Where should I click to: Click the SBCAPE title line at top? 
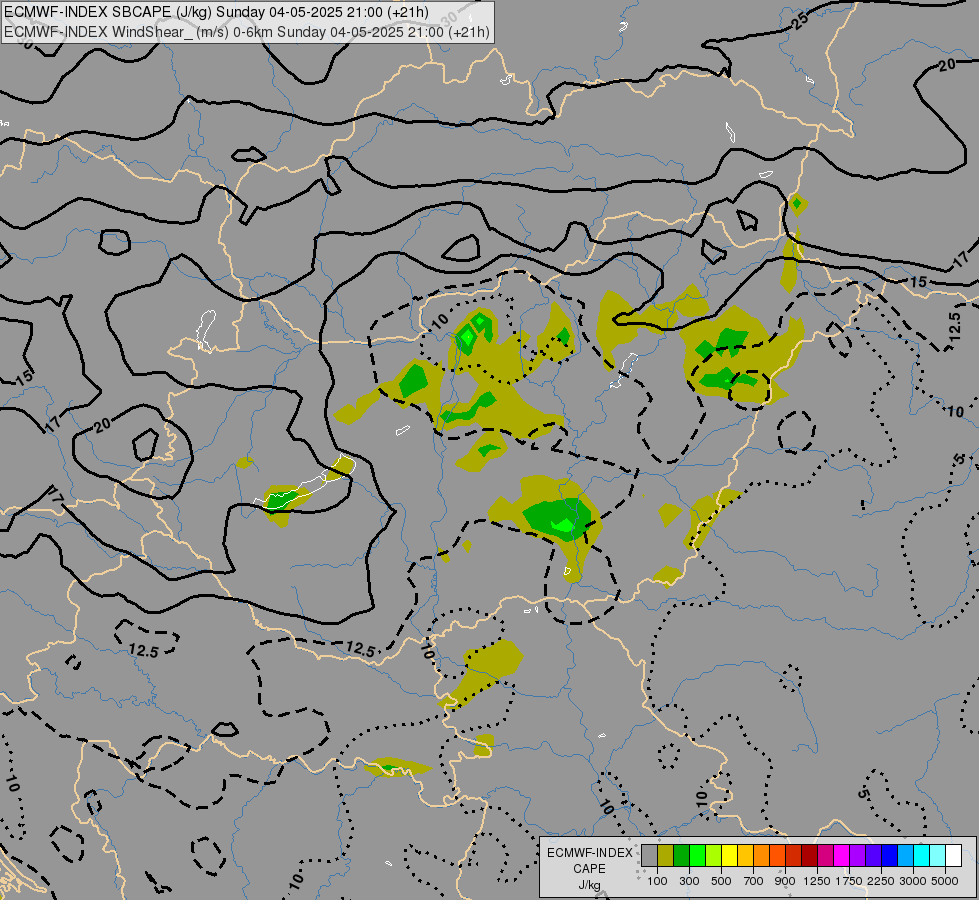[216, 12]
